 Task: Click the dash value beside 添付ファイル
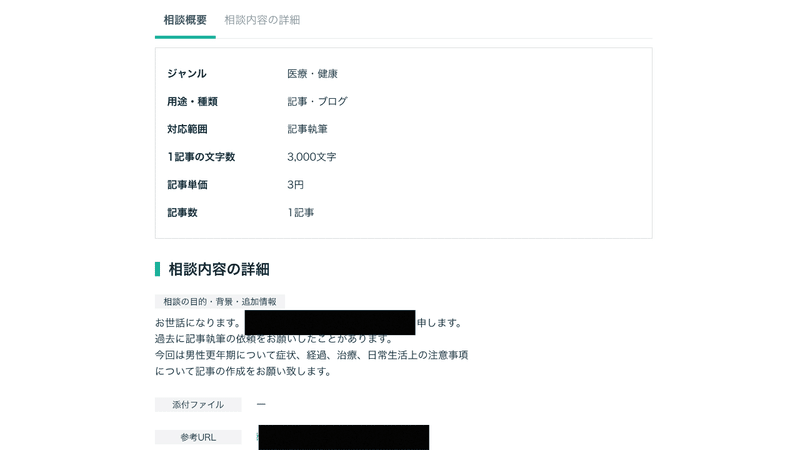click(x=261, y=404)
